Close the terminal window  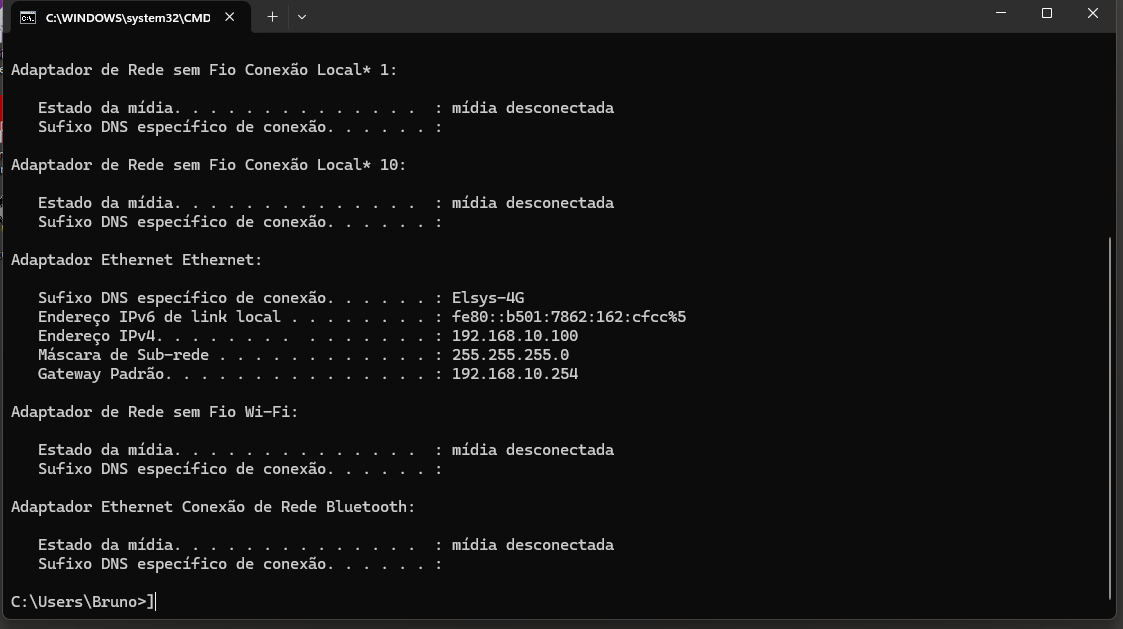tap(1093, 13)
